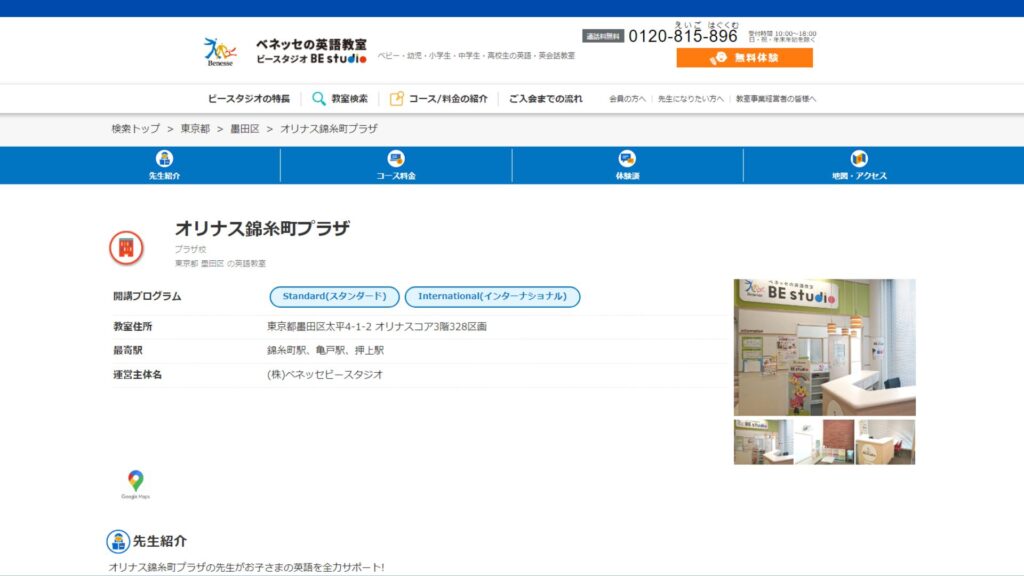The image size is (1024, 576).
Task: Open the 体験談 tab icon in the blue bar
Action: [x=627, y=159]
